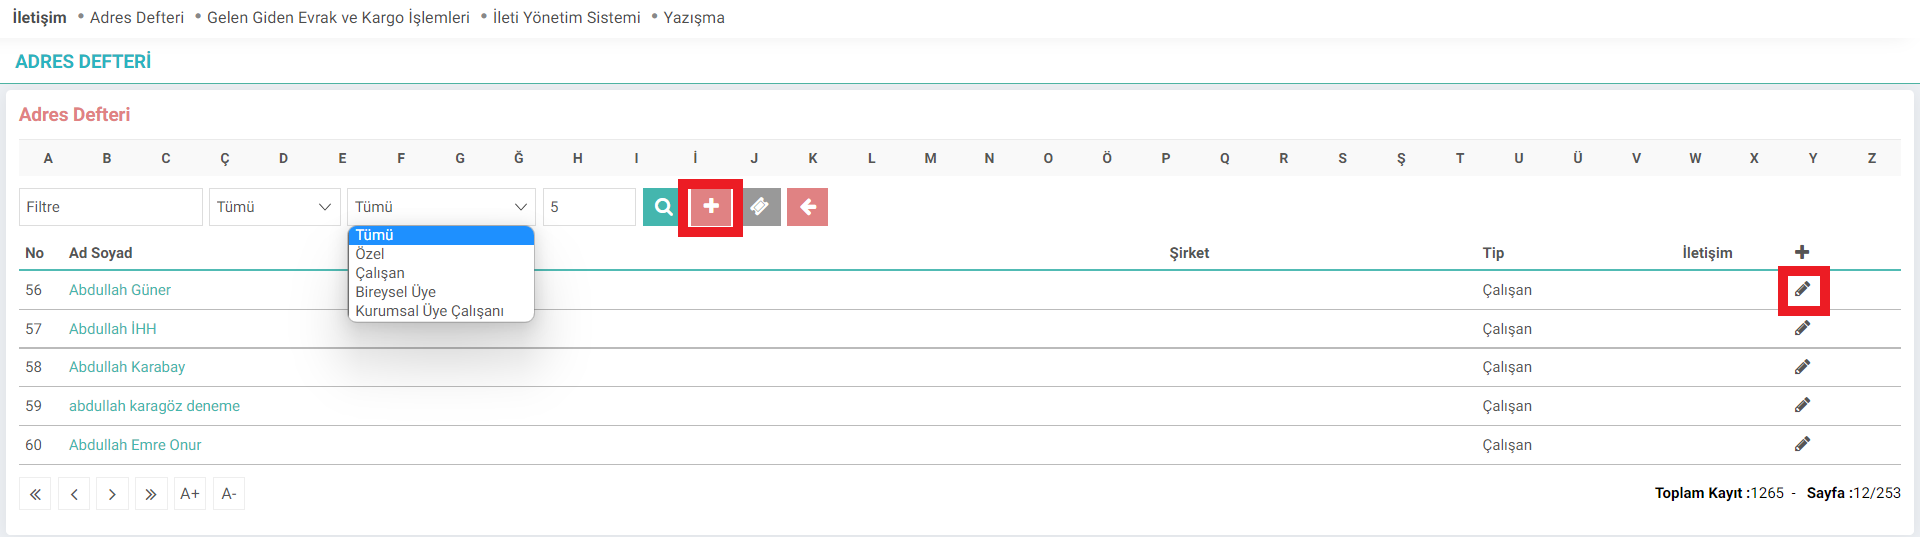Viewport: 1920px width, 537px height.
Task: Click the teal search magnifier button
Action: pos(661,207)
